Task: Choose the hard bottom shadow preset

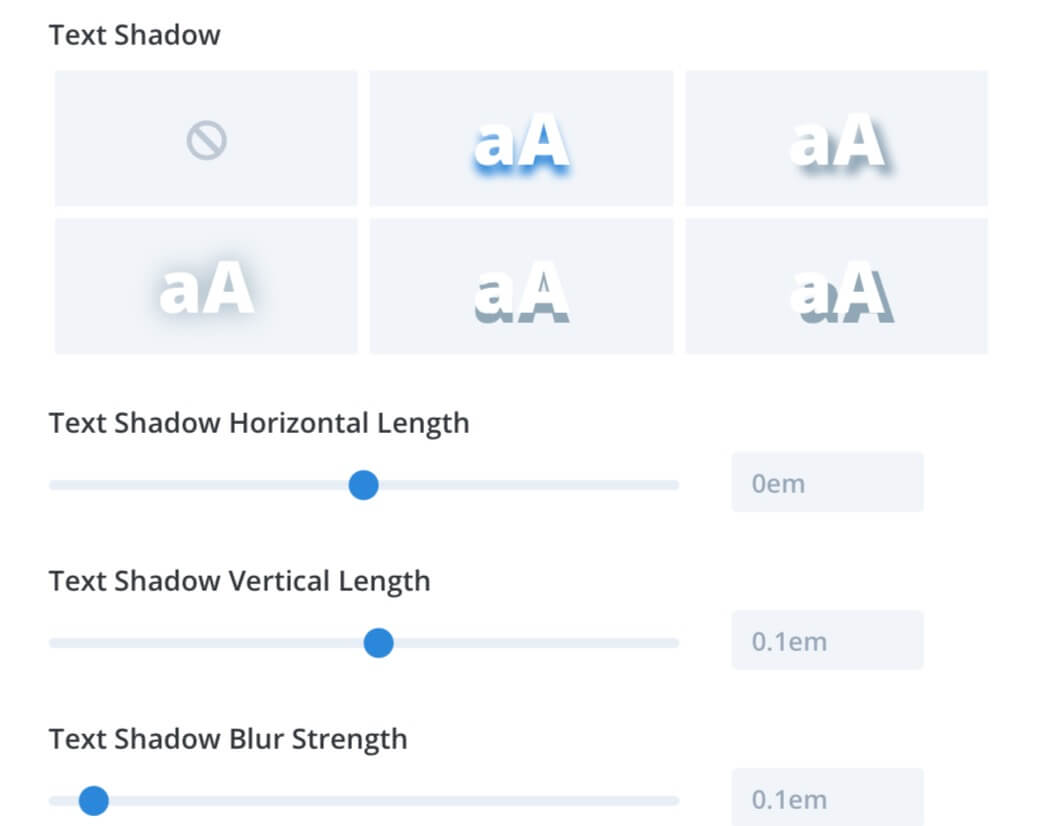Action: [x=521, y=286]
